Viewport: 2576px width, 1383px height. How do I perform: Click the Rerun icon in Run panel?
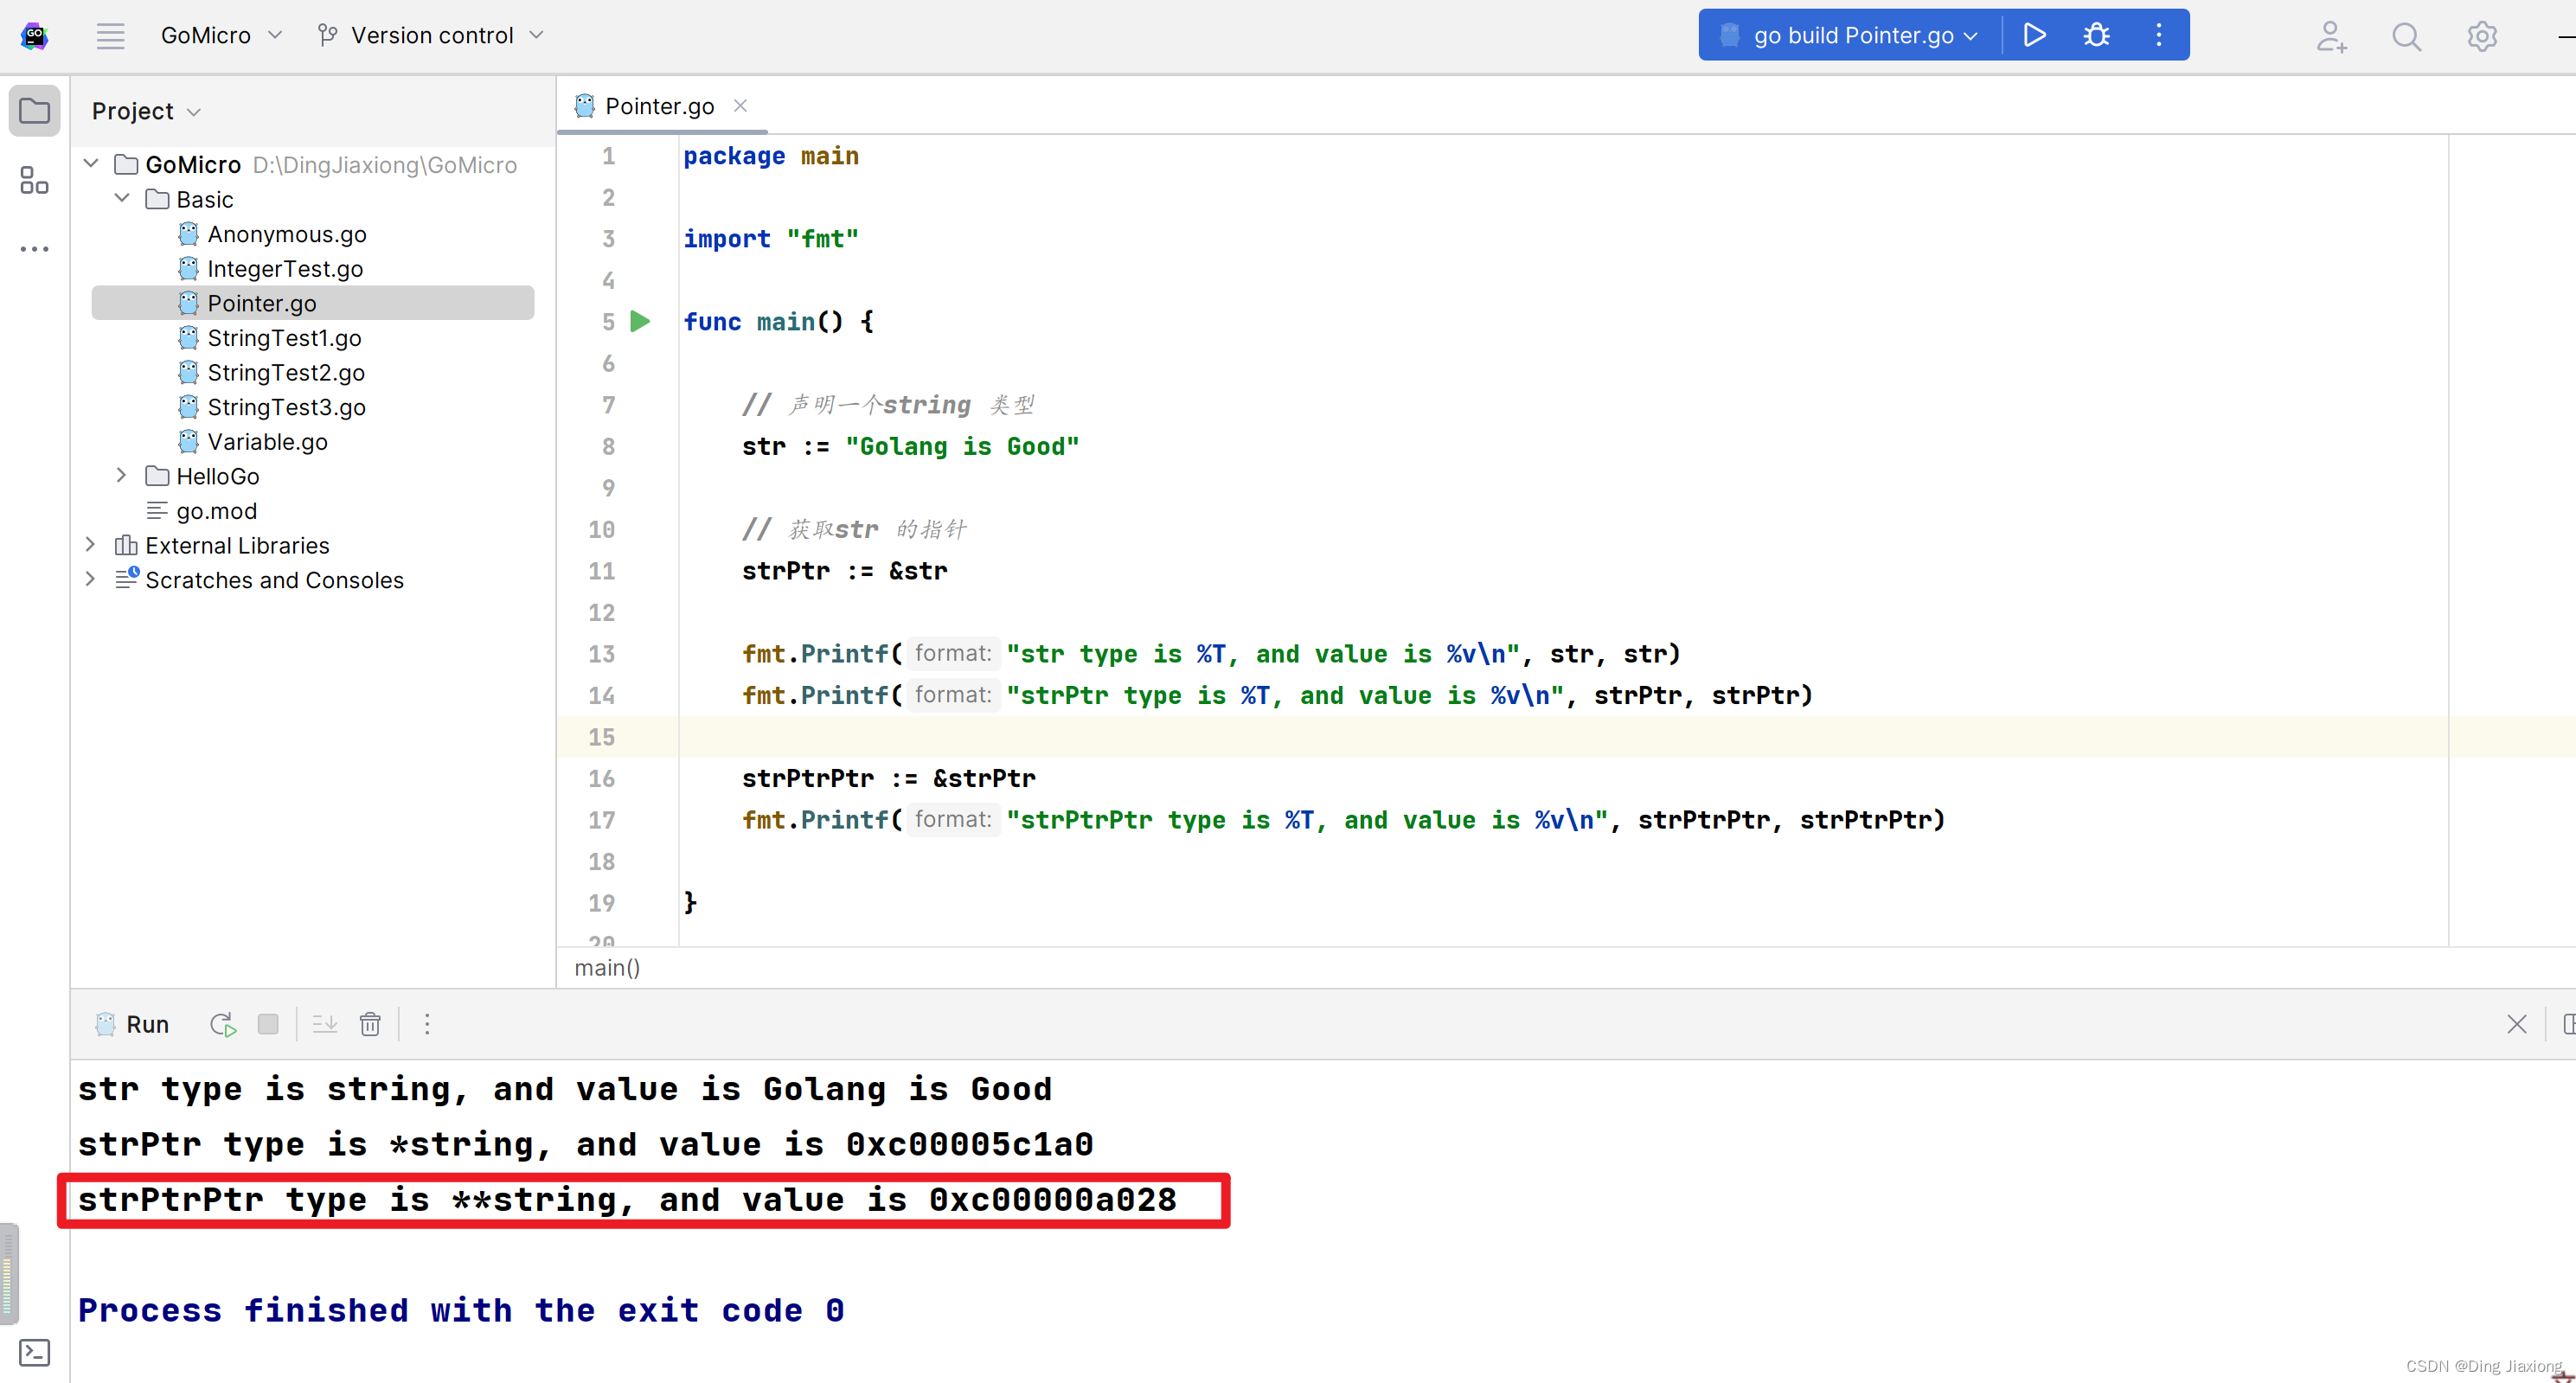tap(222, 1024)
